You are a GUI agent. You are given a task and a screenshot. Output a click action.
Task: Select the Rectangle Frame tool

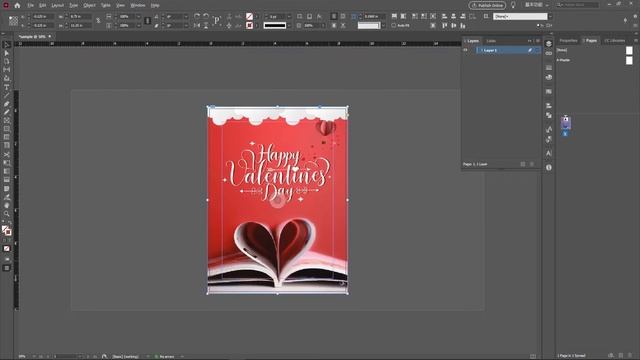pyautogui.click(x=7, y=120)
